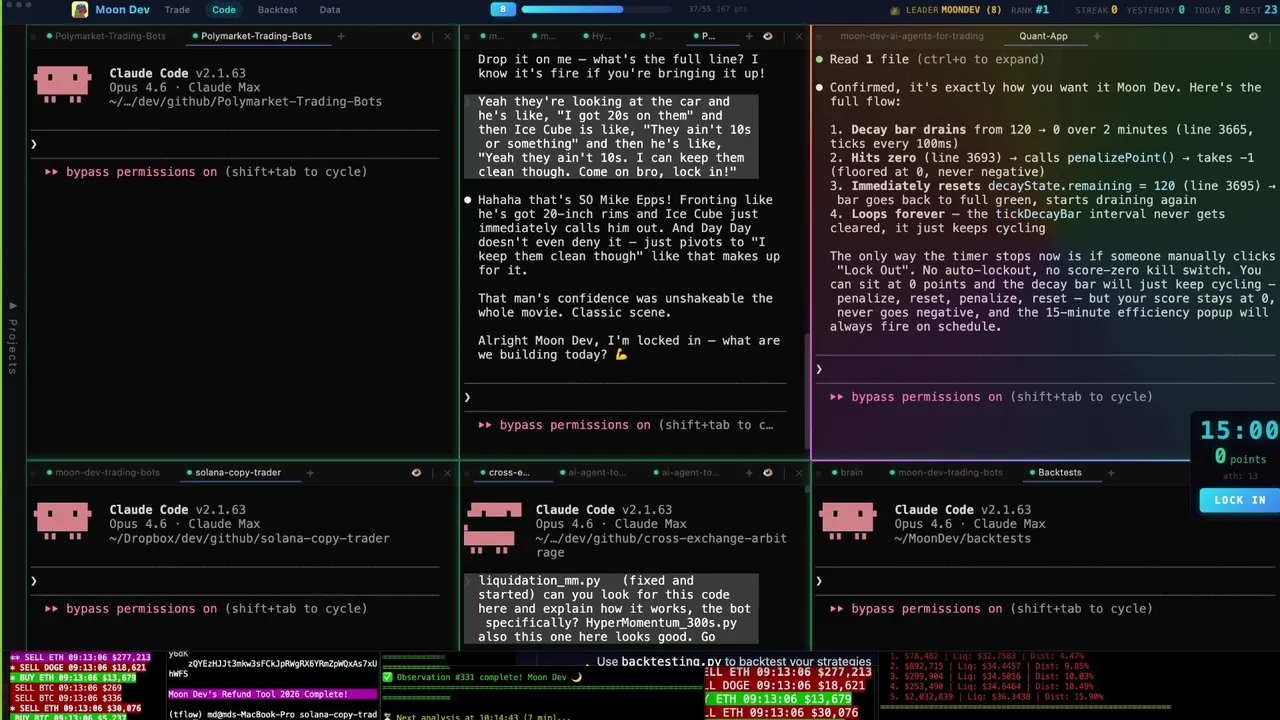Click prompt input in solana-copy-trader pane
1280x720 pixels.
coord(234,581)
